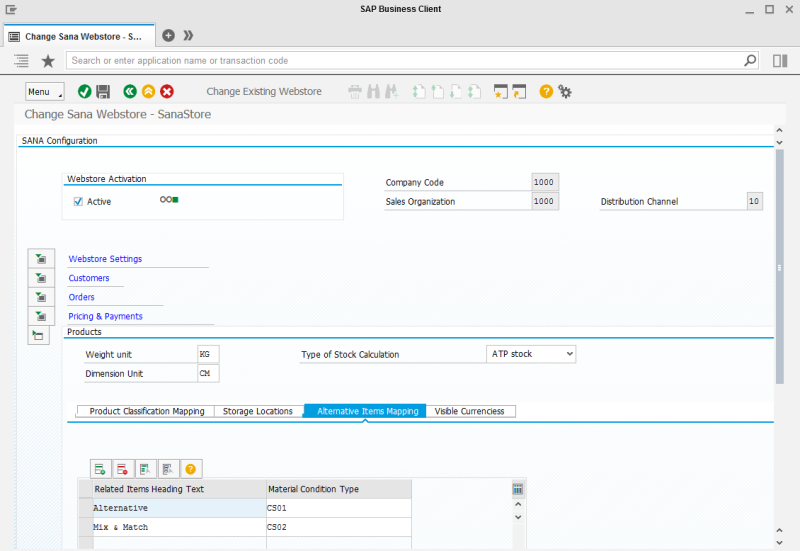Click the Insert Row icon above the table
Image resolution: width=800 pixels, height=551 pixels.
pyautogui.click(x=100, y=469)
